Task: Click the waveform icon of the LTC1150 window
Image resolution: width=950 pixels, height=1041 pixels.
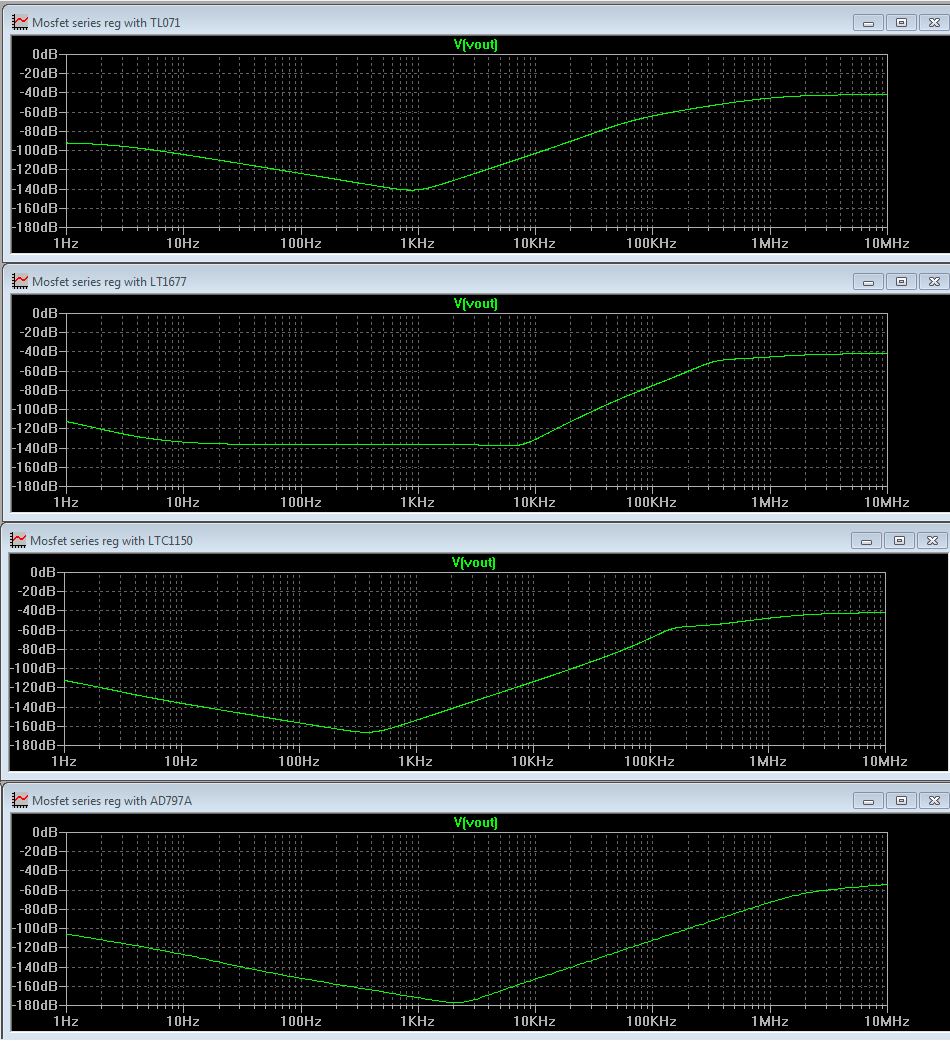Action: (x=19, y=540)
